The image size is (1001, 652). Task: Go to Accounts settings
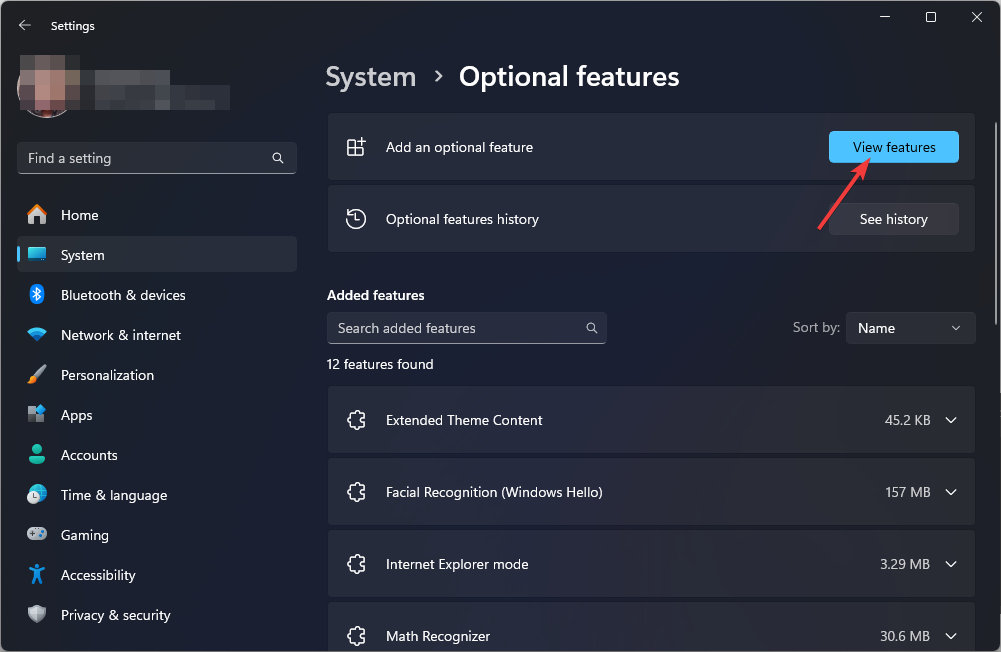tap(89, 455)
